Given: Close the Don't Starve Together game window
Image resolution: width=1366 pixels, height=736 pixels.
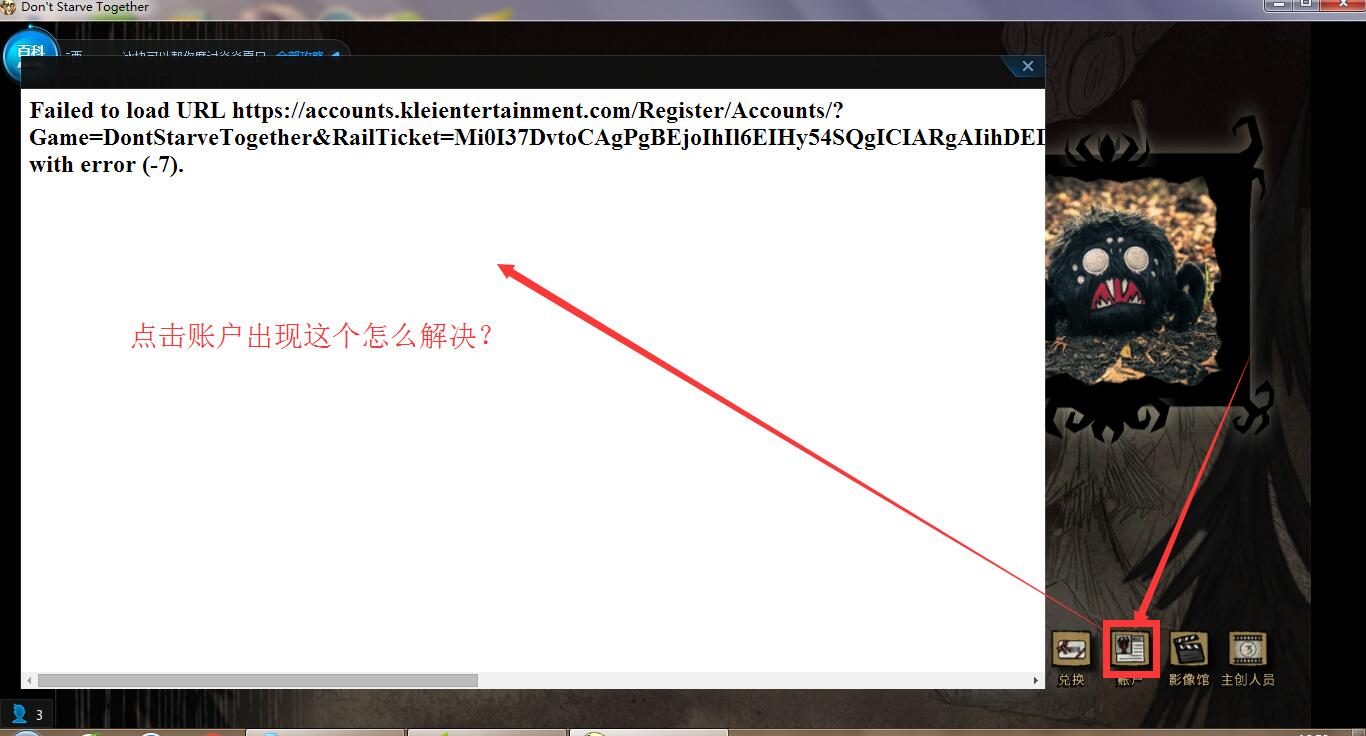Looking at the screenshot, I should [1342, 5].
